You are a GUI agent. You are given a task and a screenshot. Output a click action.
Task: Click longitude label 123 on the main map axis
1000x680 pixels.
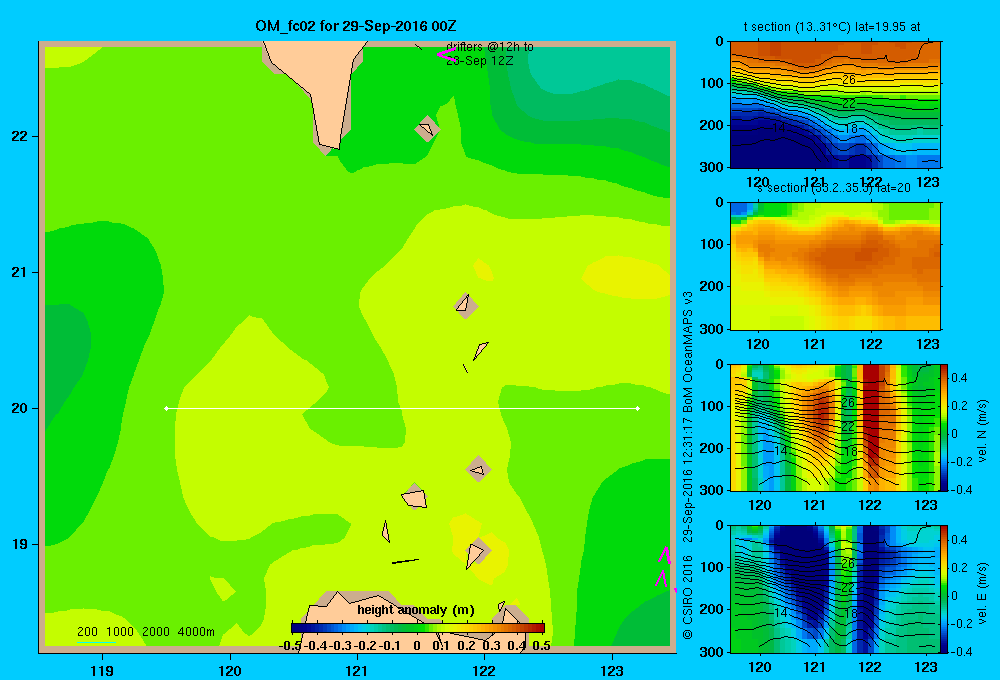[x=612, y=670]
